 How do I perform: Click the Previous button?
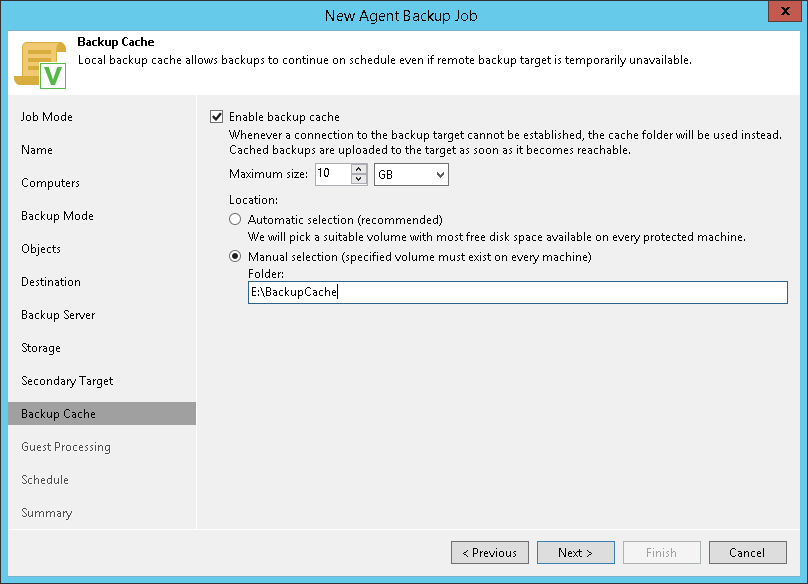pos(489,552)
